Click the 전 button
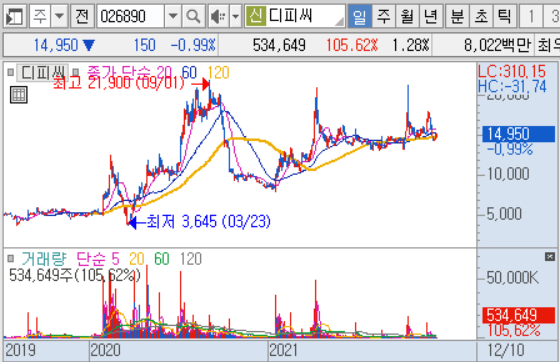This screenshot has height=362, width=560. point(82,16)
